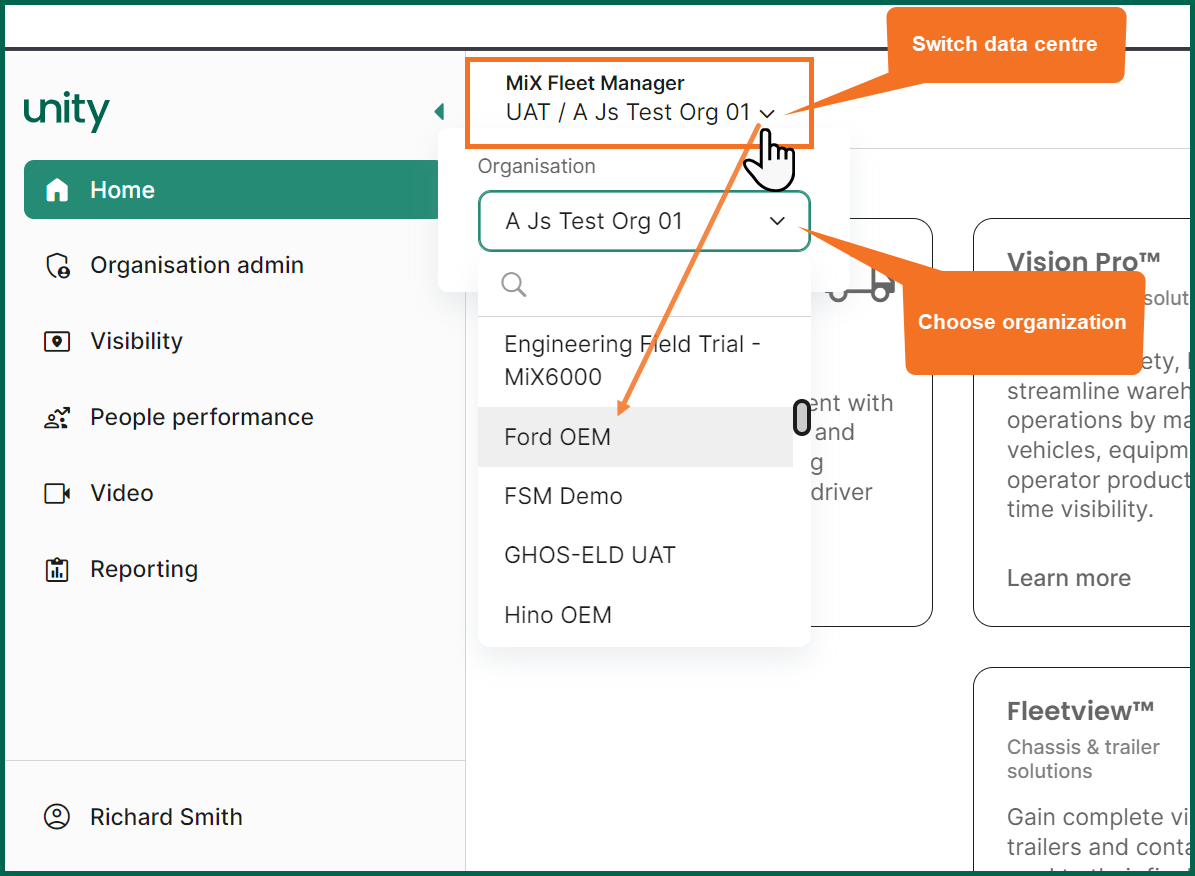Select Ford OEM organisation

[636, 437]
